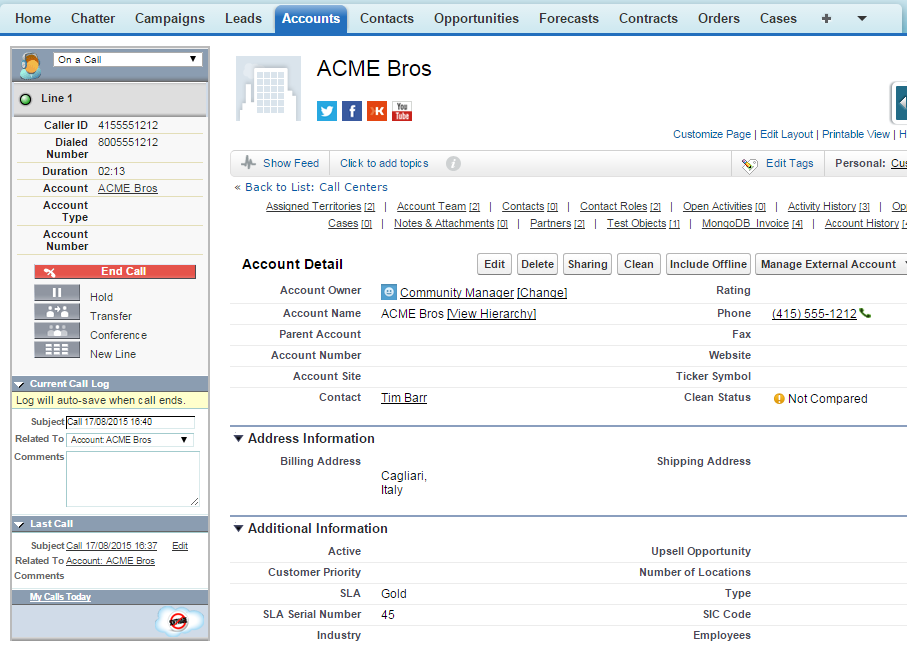Screen dimensions: 907x646
Task: Open the Opportunities tab
Action: tap(476, 19)
